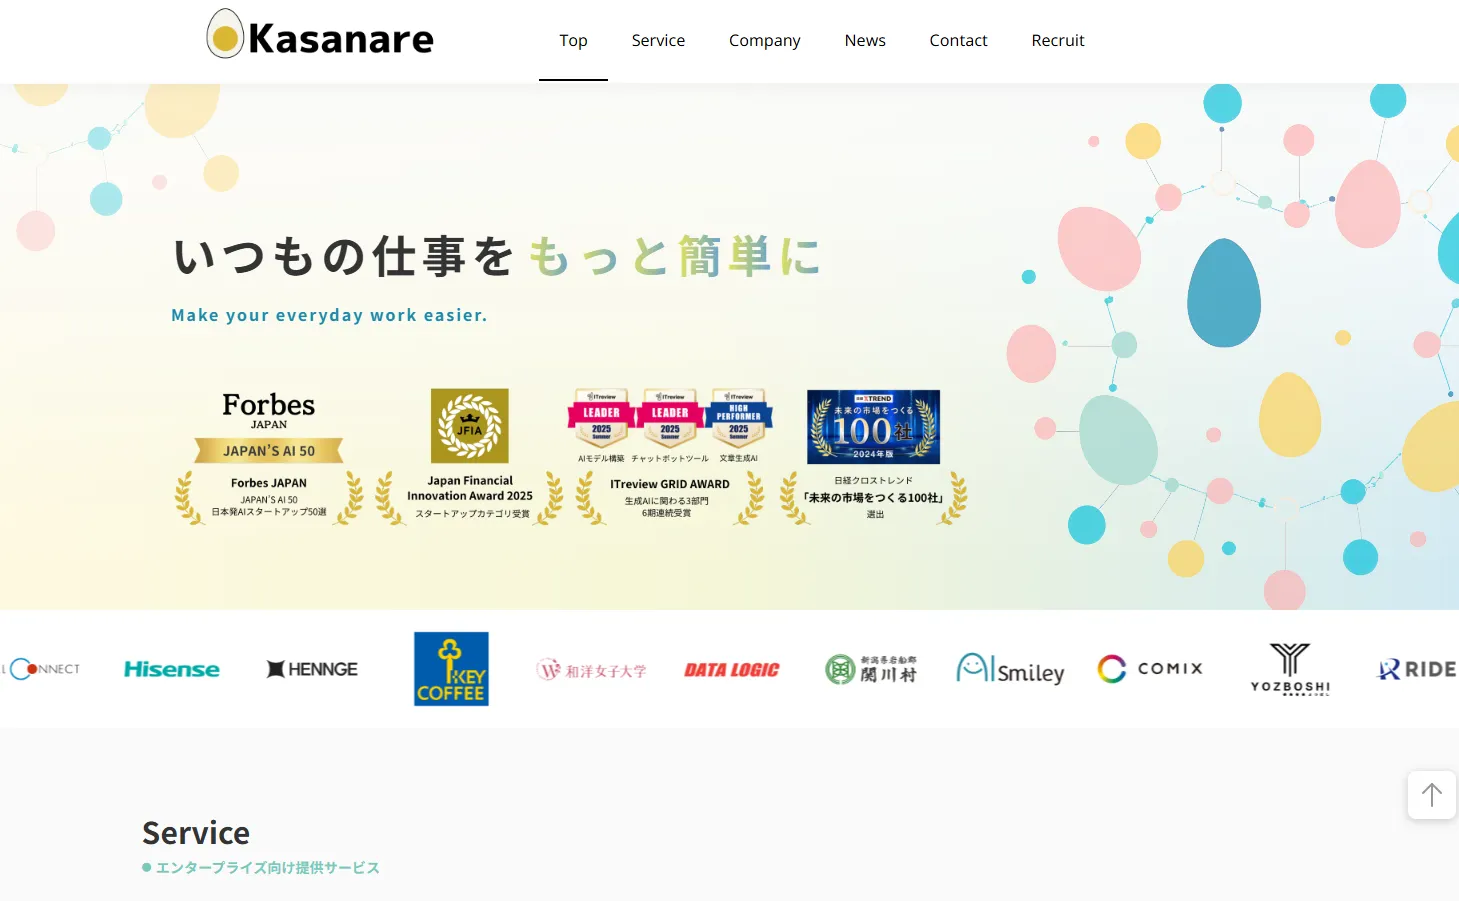Open the News page link

click(x=865, y=41)
